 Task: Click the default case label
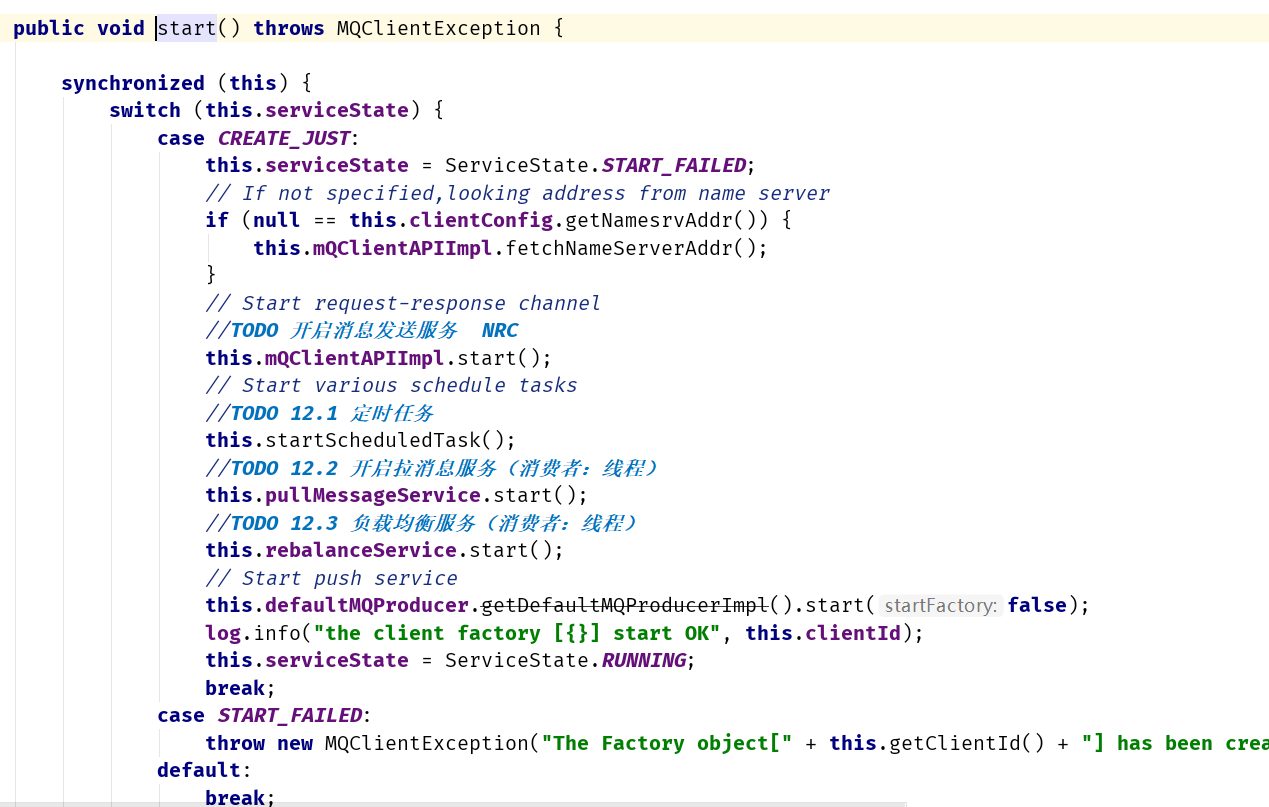(x=199, y=770)
